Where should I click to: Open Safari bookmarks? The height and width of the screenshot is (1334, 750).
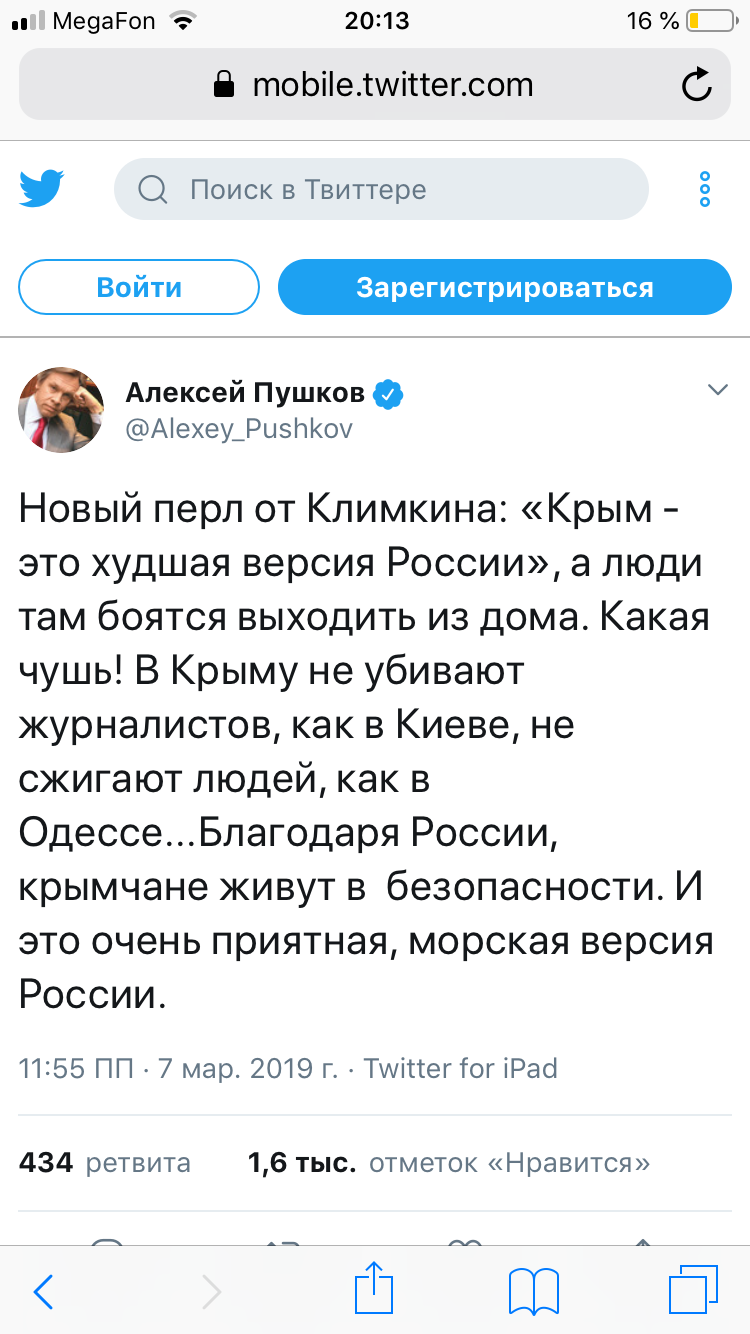click(x=534, y=1292)
